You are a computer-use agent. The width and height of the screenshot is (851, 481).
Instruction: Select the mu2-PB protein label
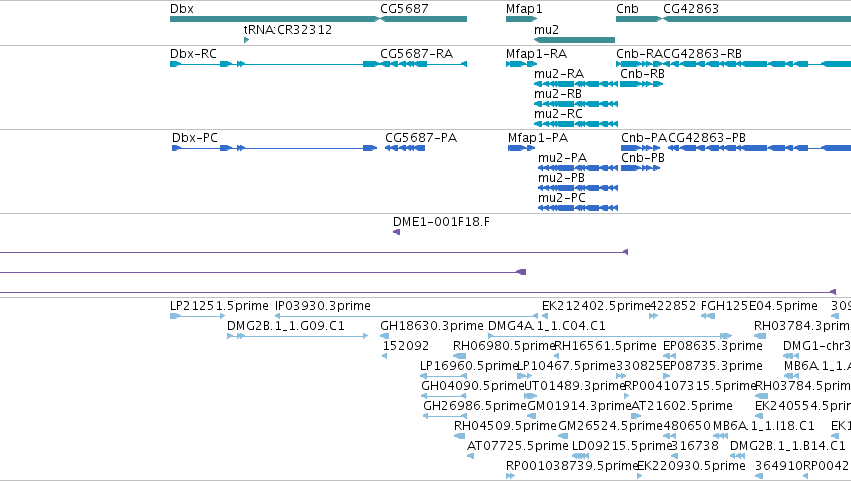point(561,178)
